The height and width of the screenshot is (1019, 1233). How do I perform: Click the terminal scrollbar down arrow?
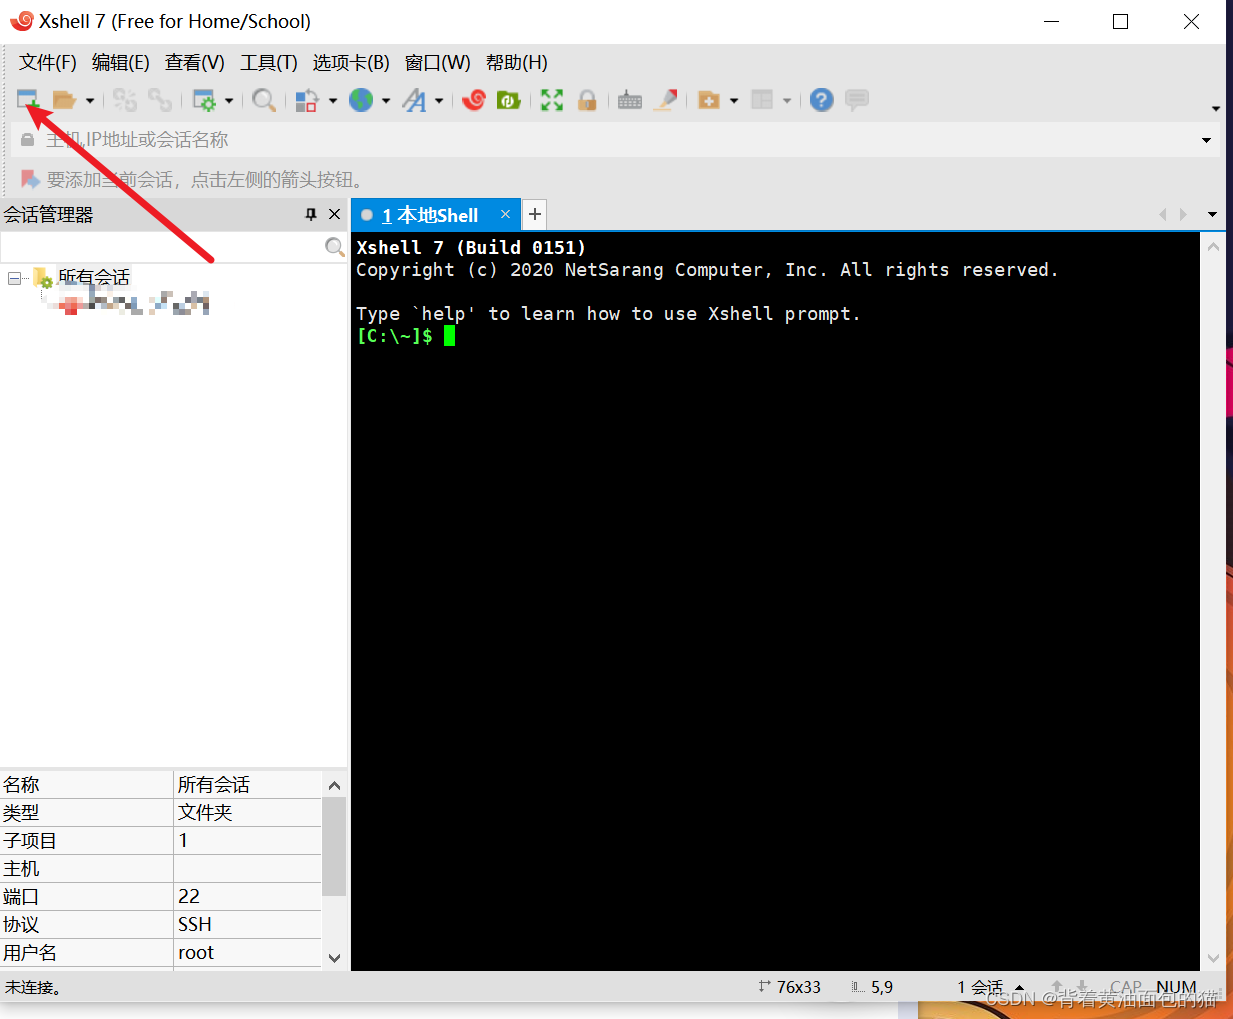point(1213,958)
